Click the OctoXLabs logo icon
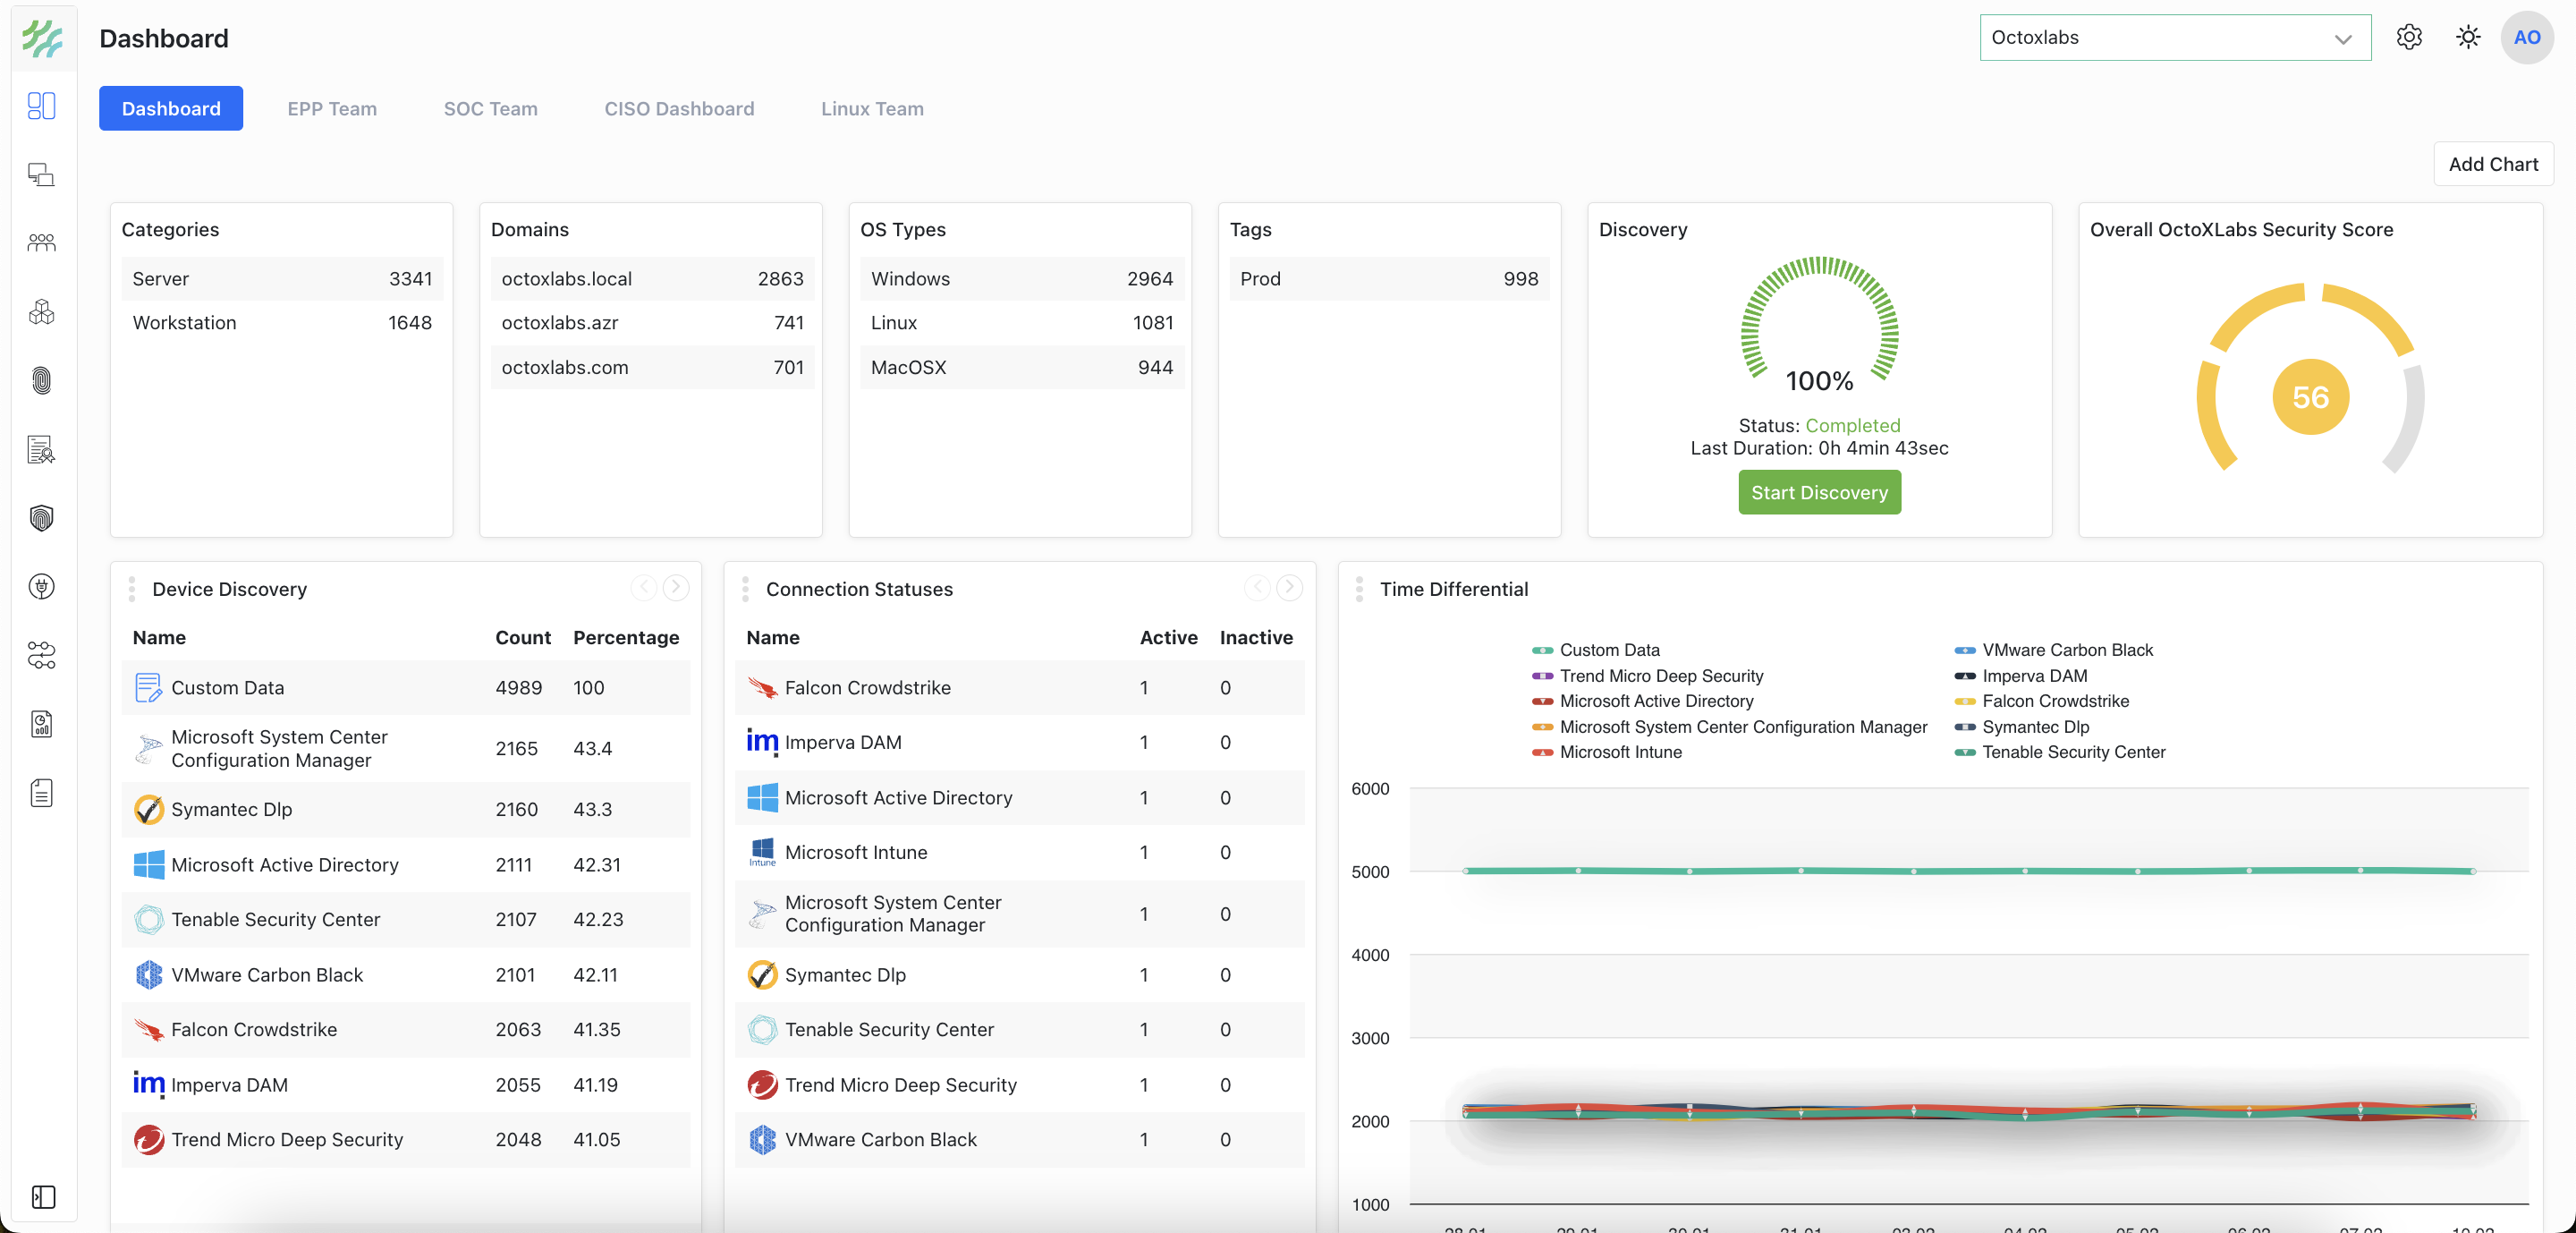This screenshot has height=1233, width=2576. coord(42,38)
